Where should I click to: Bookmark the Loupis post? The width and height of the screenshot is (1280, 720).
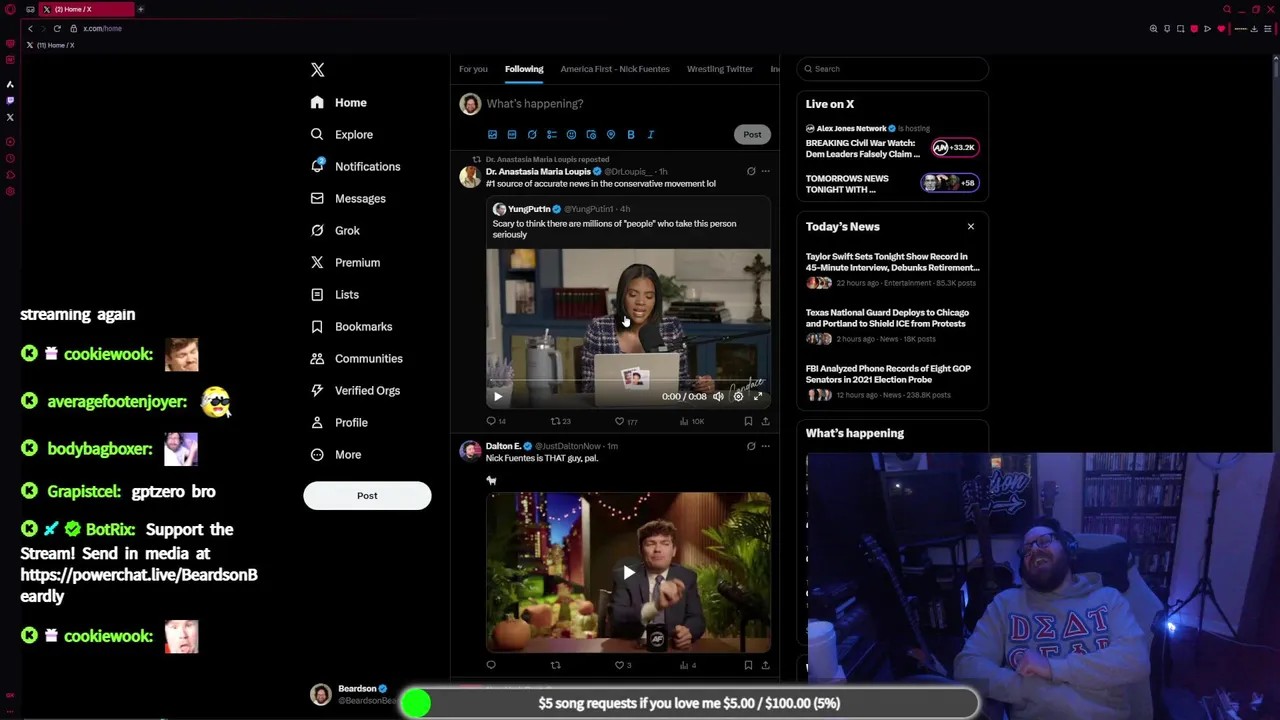[x=748, y=422]
